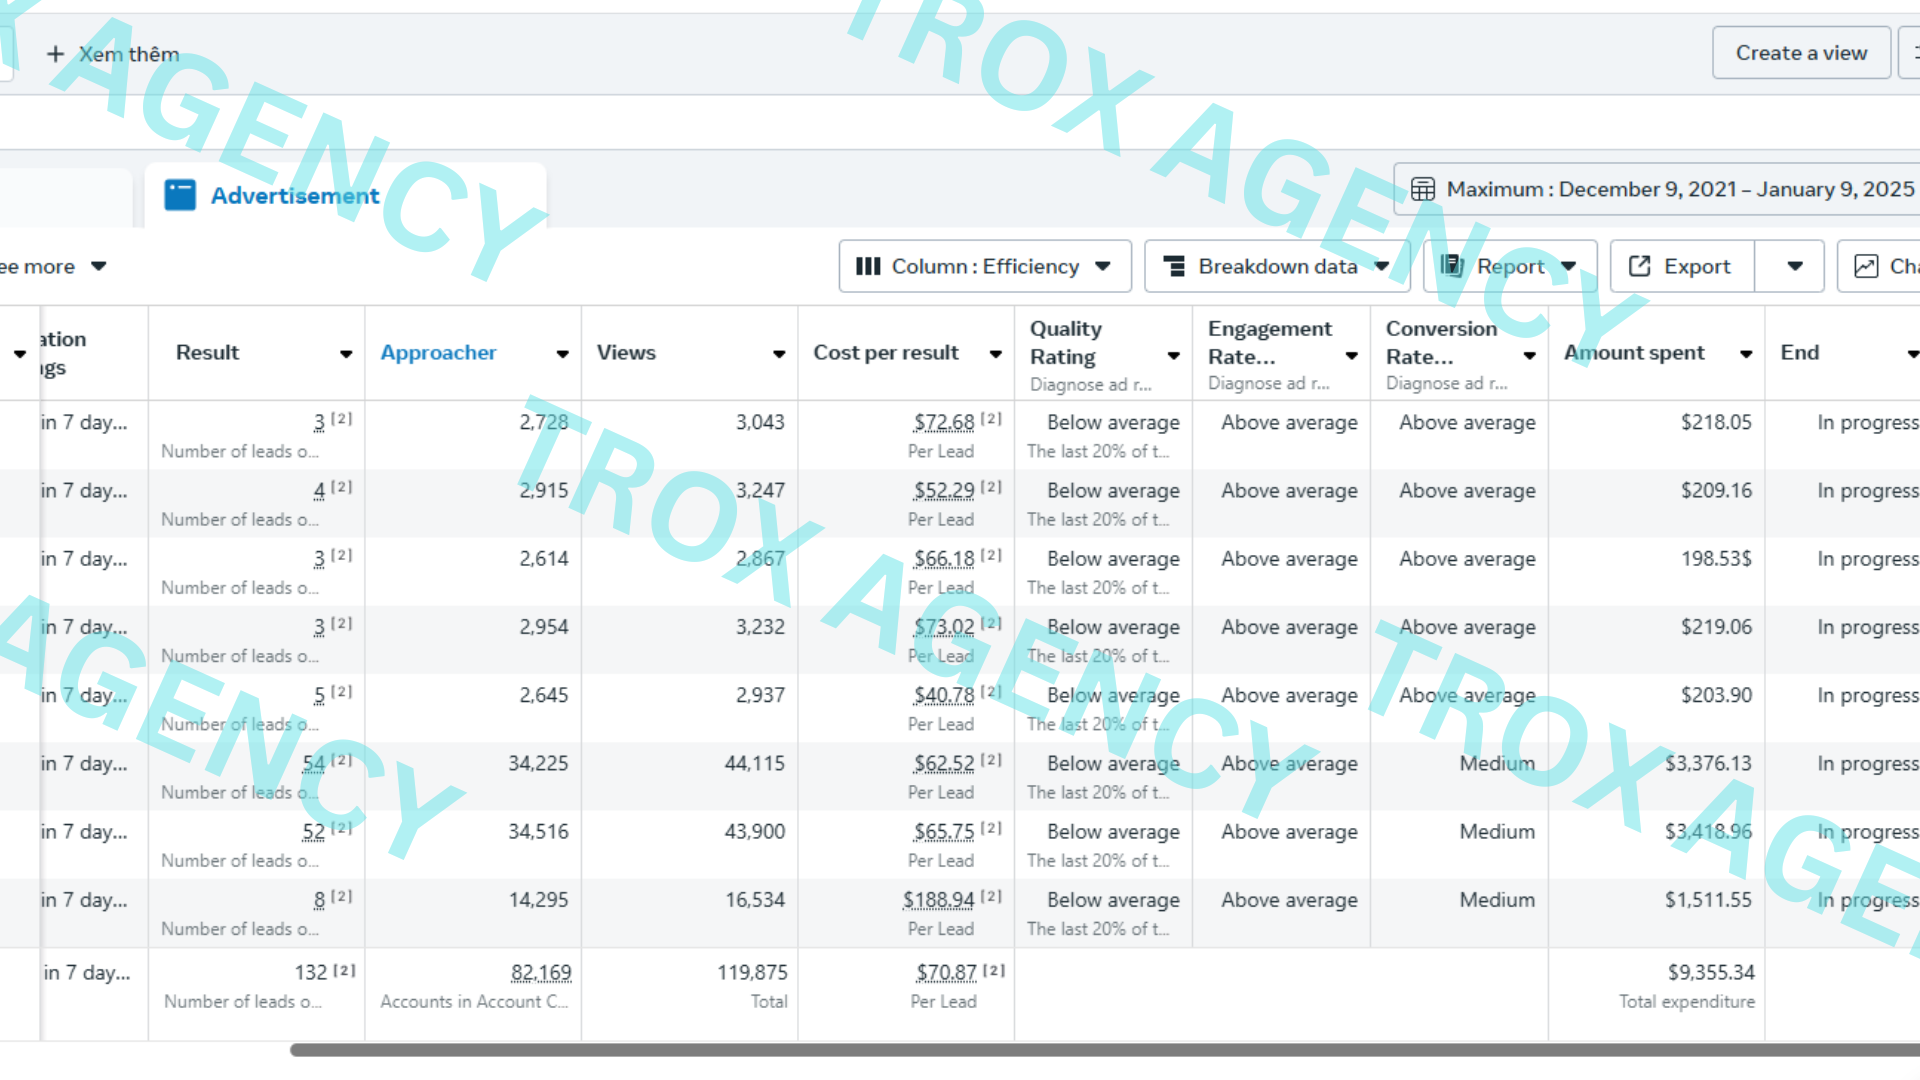Click the Amount spent cell 198.53$

[1716, 558]
